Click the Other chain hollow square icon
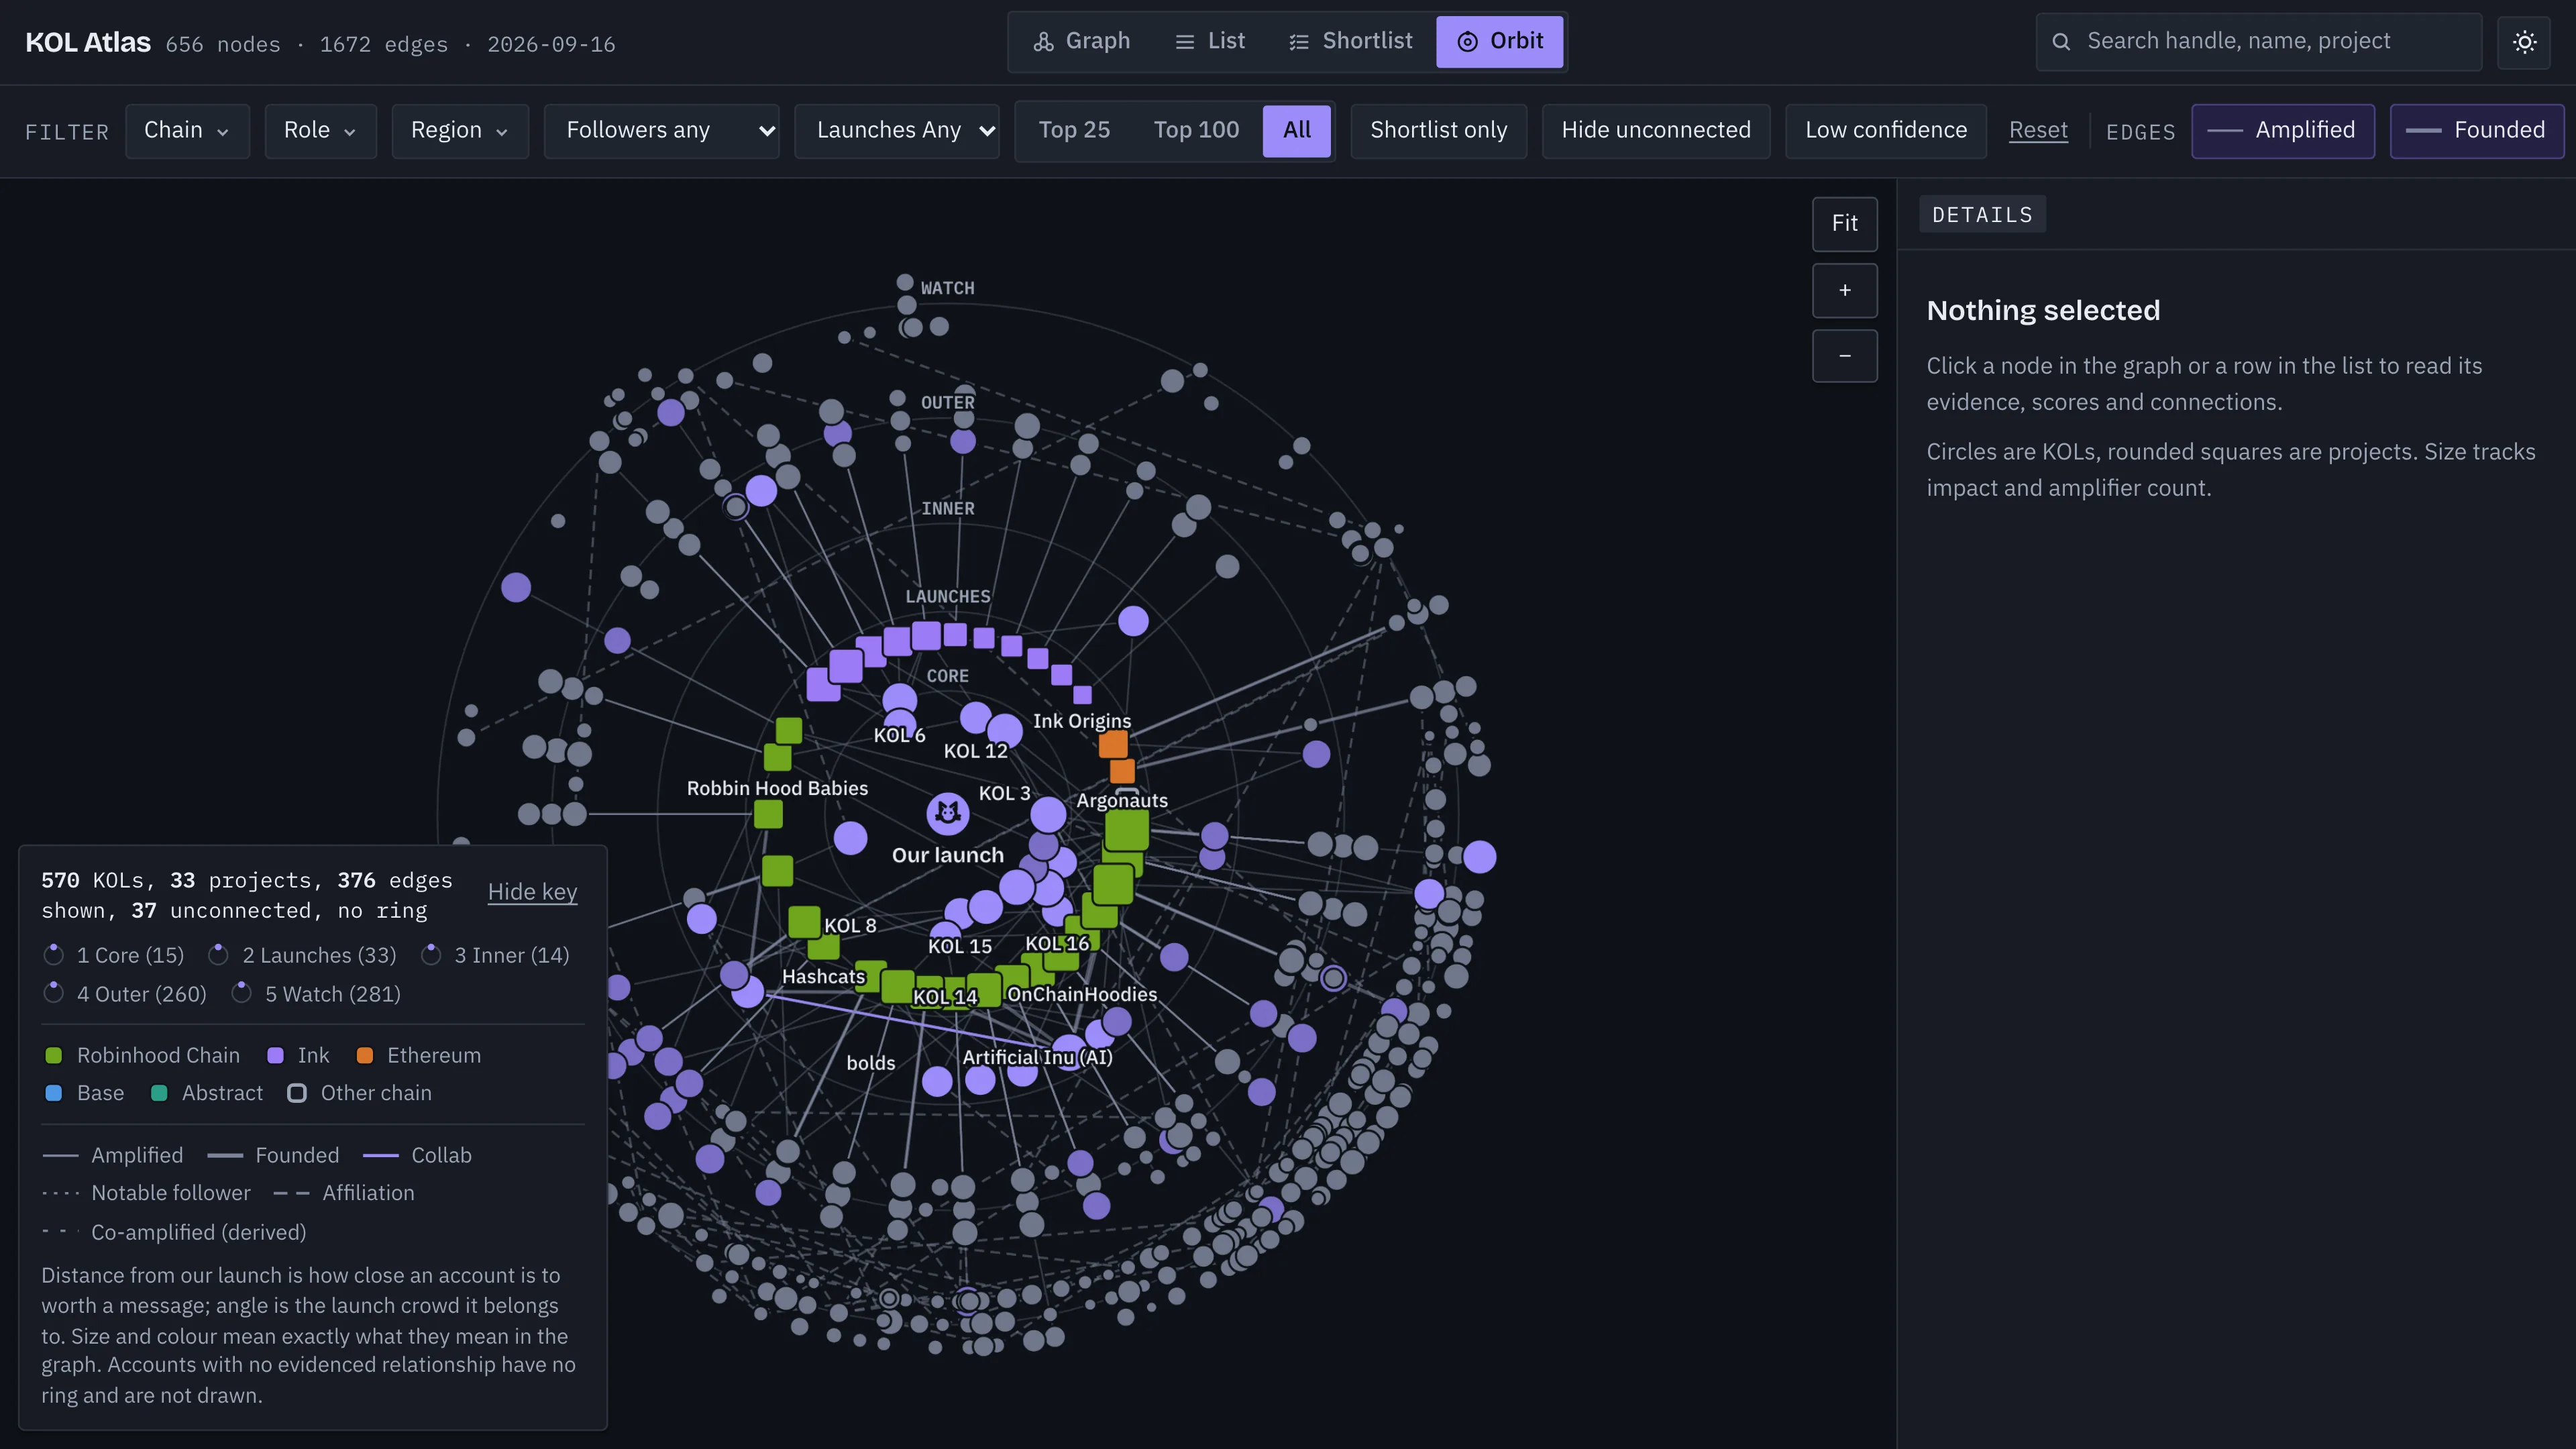Screen dimensions: 2576x1449 297,1094
